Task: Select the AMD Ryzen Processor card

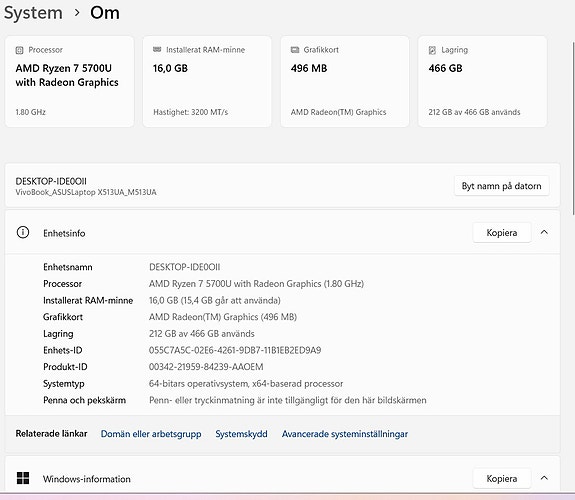Action: [70, 81]
